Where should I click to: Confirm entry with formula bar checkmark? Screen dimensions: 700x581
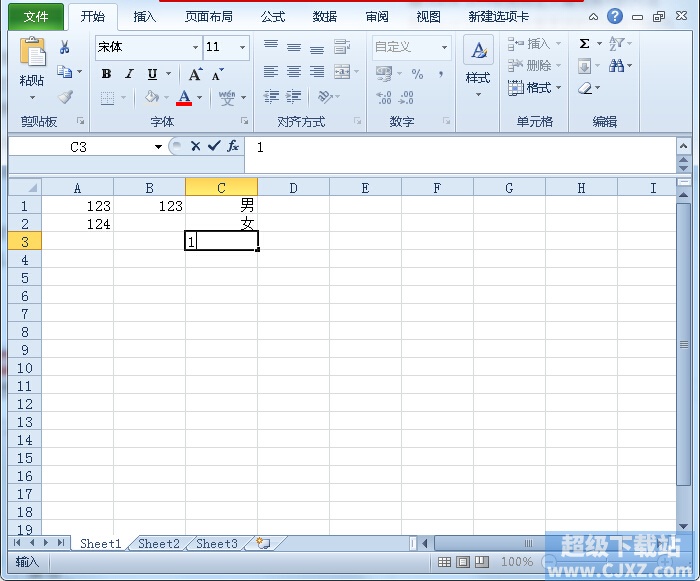[214, 146]
